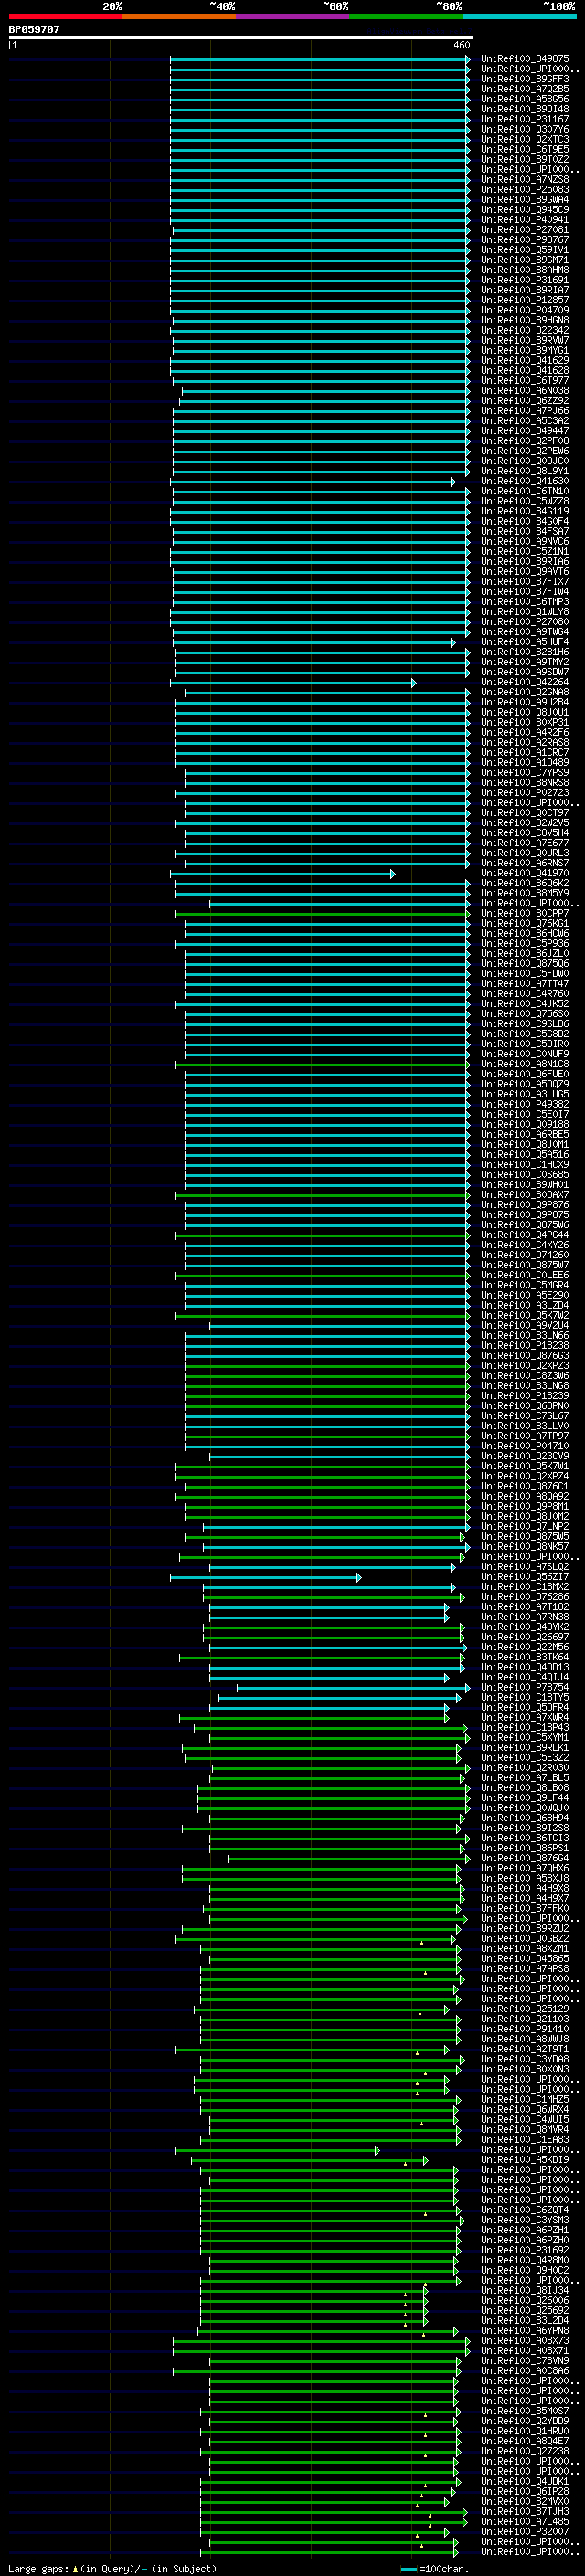The width and height of the screenshot is (585, 2576).
Task: Click hit UniRef100_A7NZS8
Action: [525, 180]
